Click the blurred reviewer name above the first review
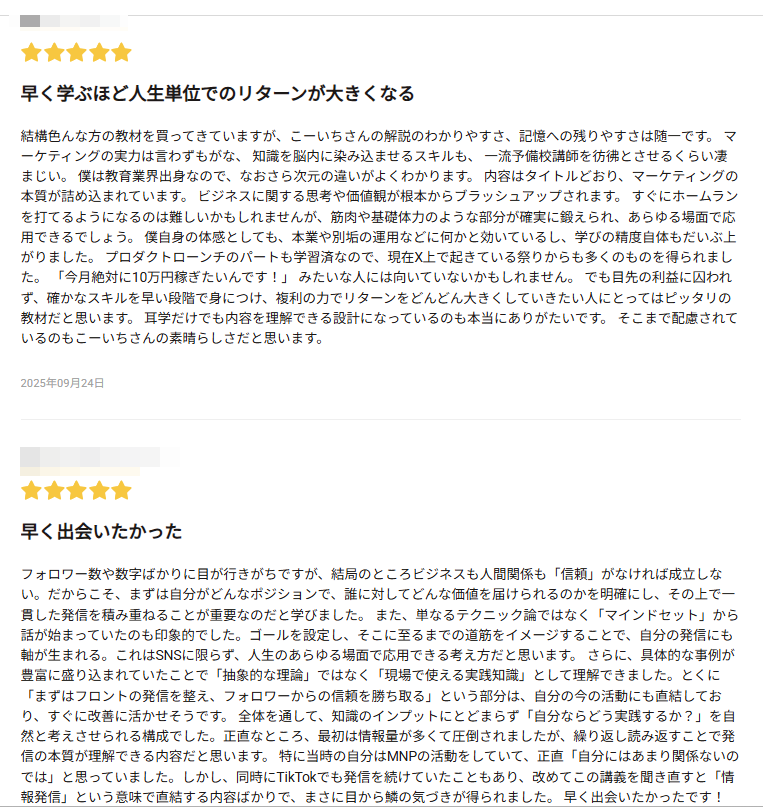 (67, 21)
